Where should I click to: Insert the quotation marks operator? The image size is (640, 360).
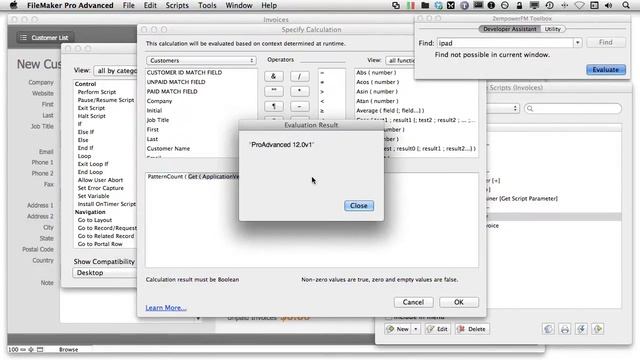coord(273,91)
